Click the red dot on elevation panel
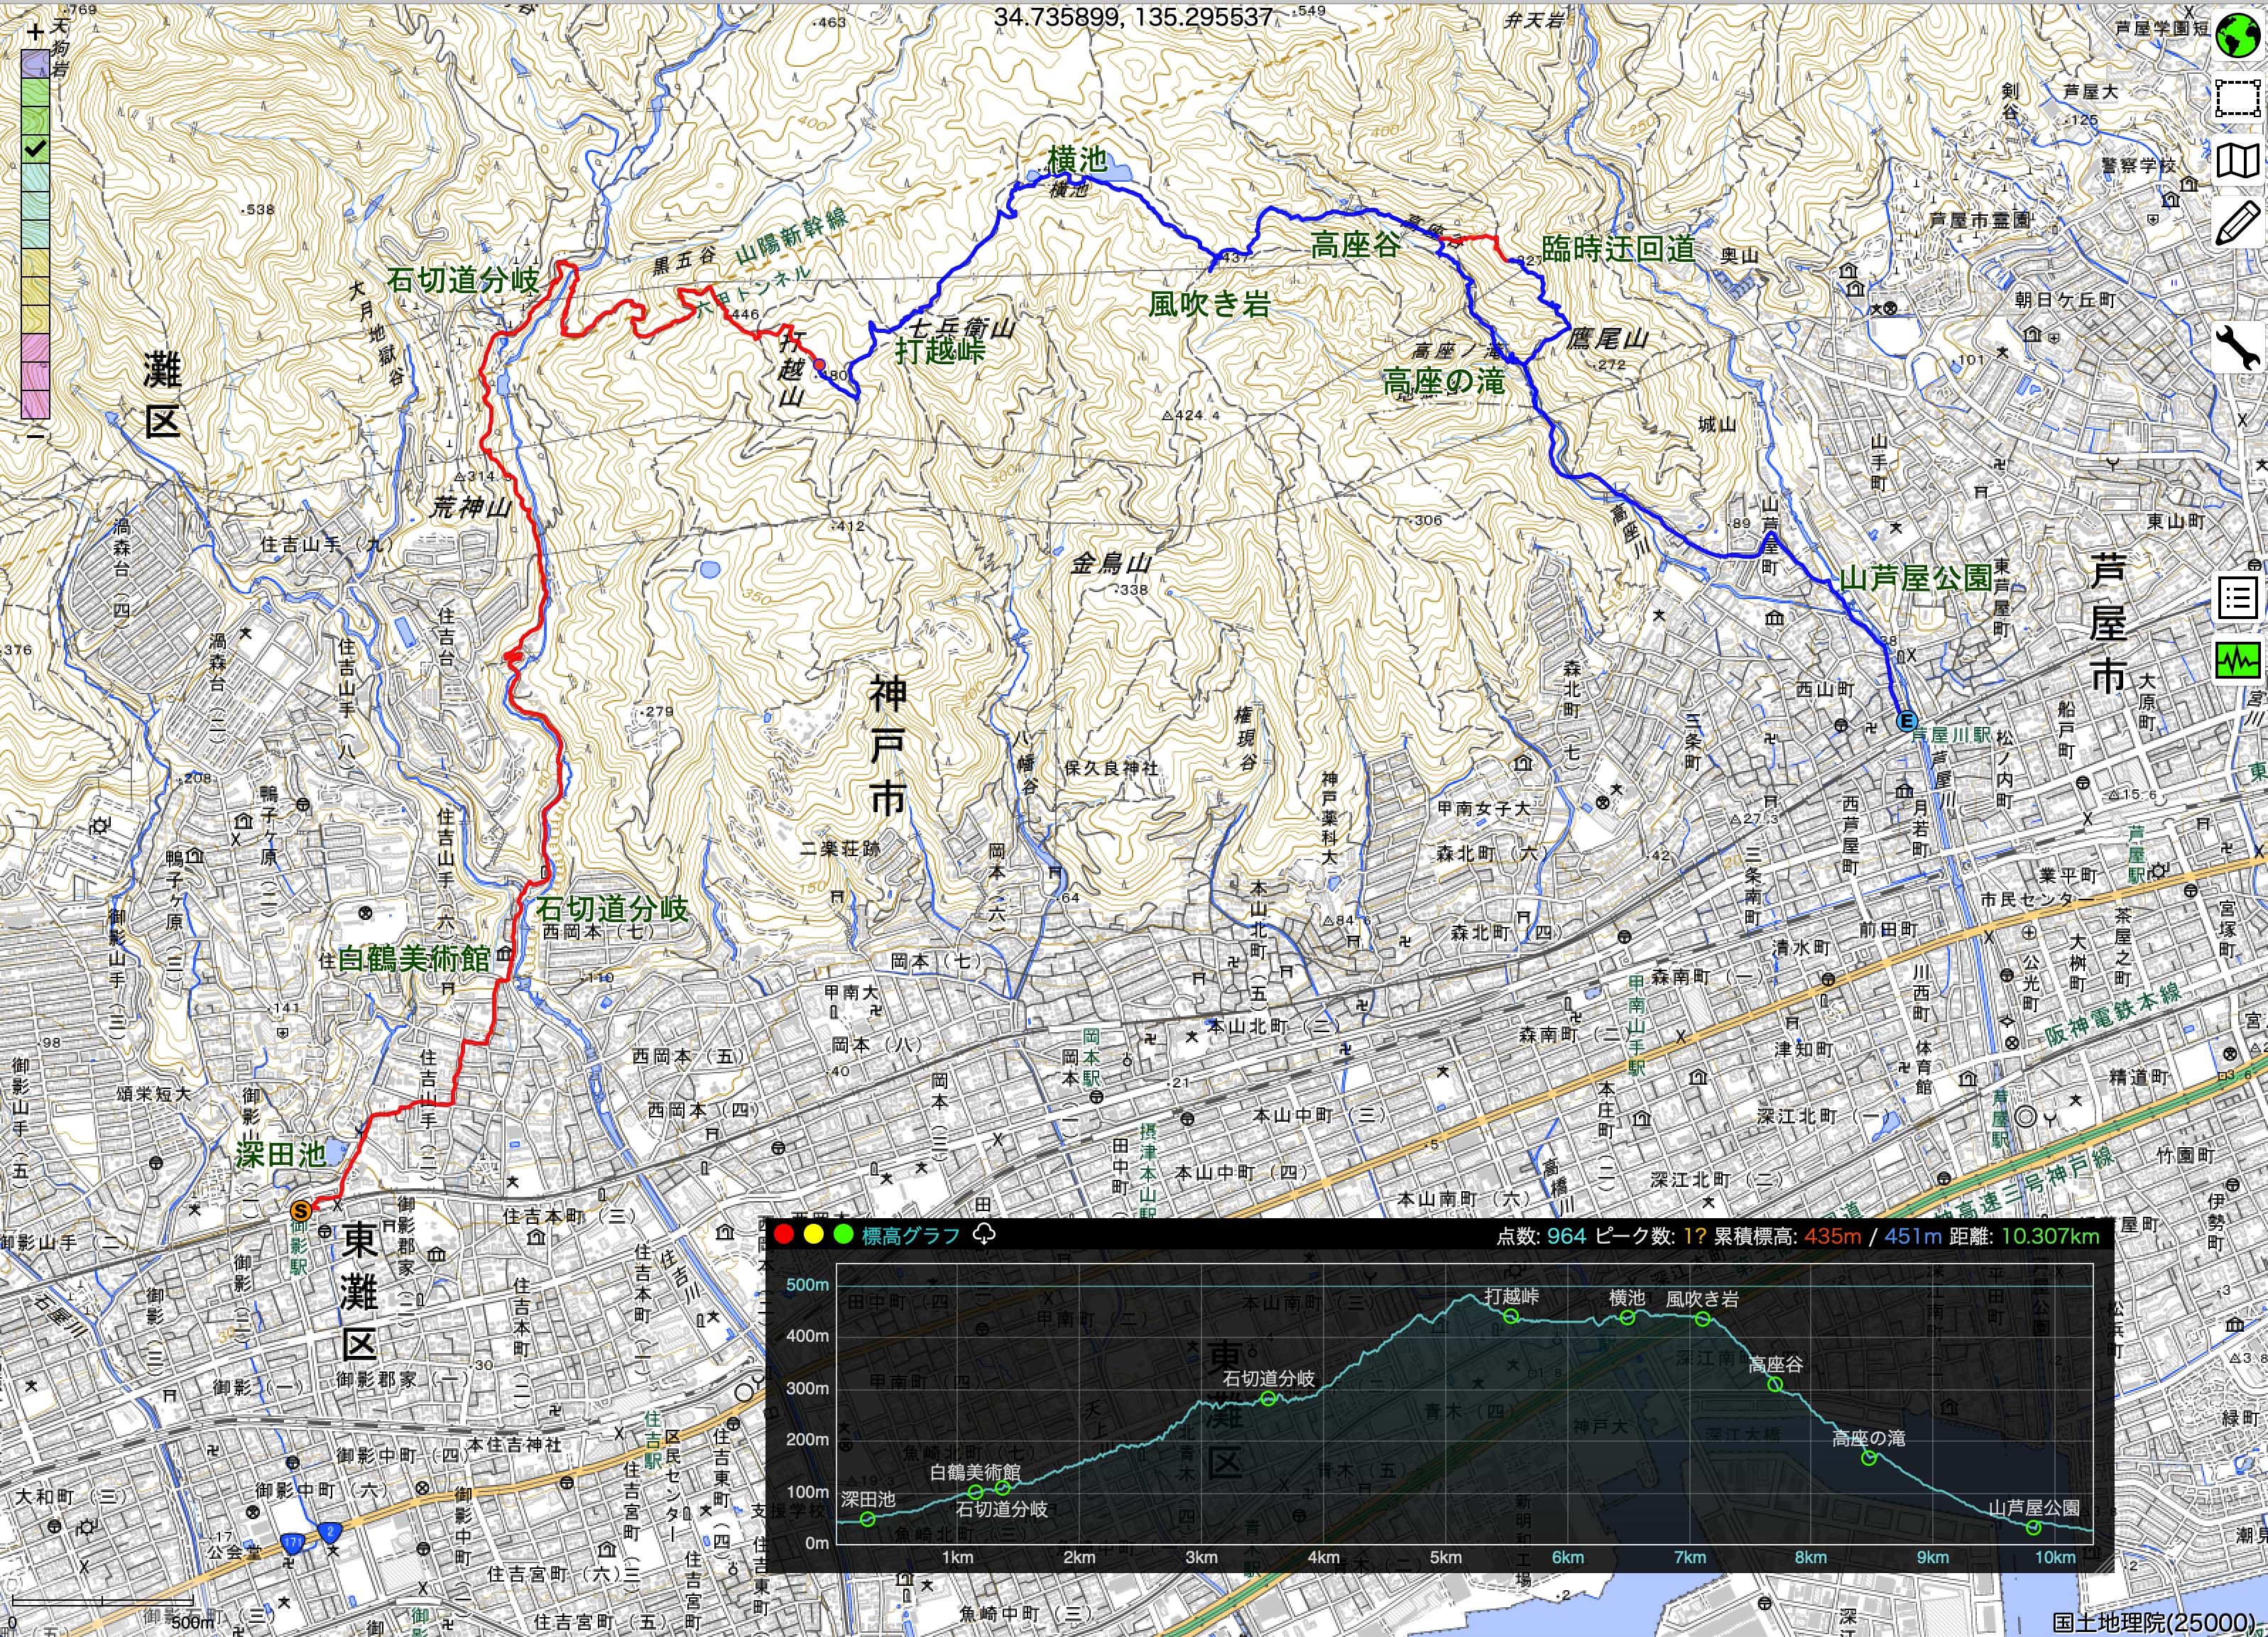This screenshot has height=1637, width=2268. pos(784,1234)
